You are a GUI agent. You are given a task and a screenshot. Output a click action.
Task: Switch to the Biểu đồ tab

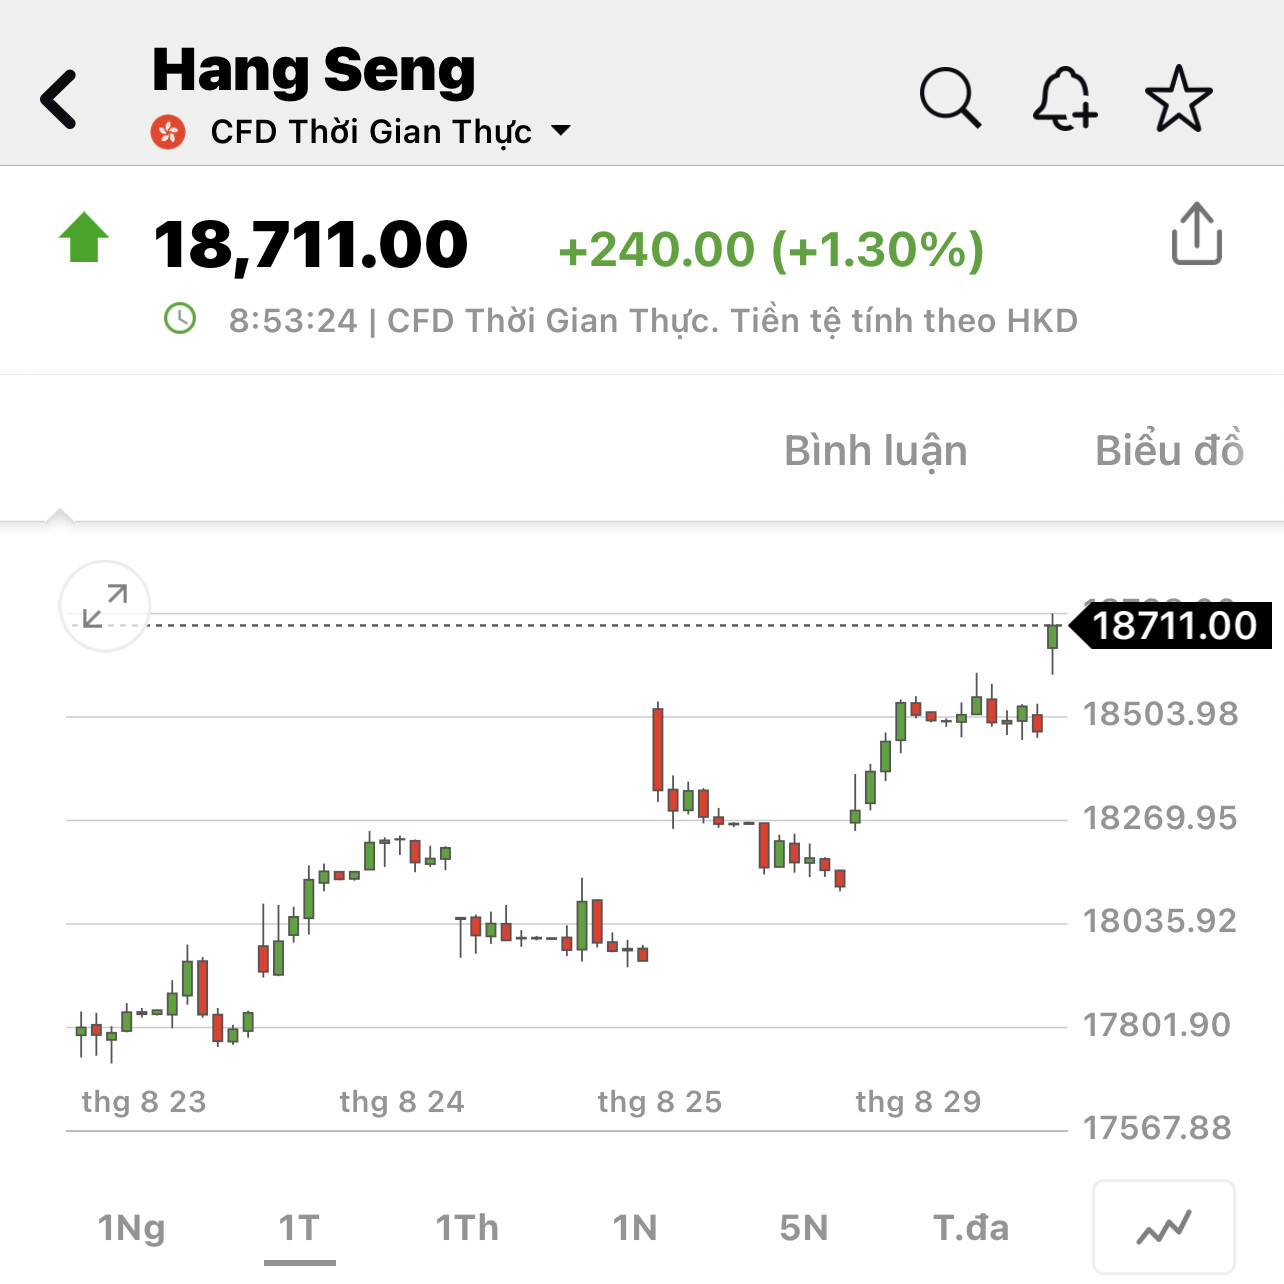(1169, 451)
